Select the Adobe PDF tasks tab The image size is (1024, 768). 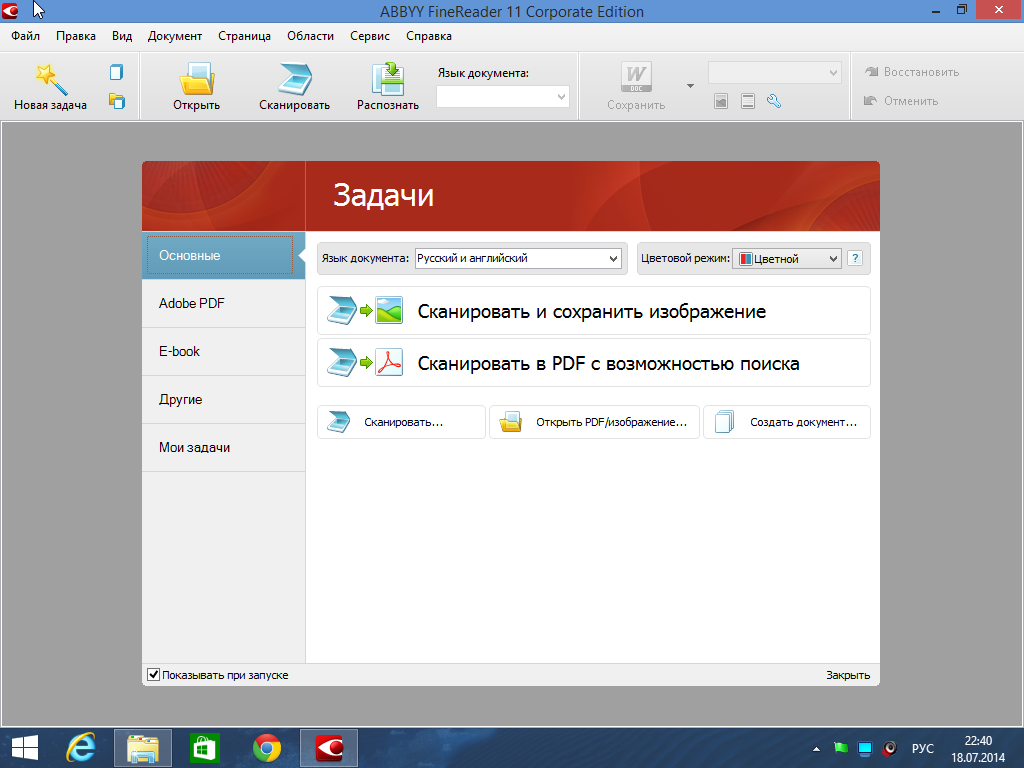[223, 303]
